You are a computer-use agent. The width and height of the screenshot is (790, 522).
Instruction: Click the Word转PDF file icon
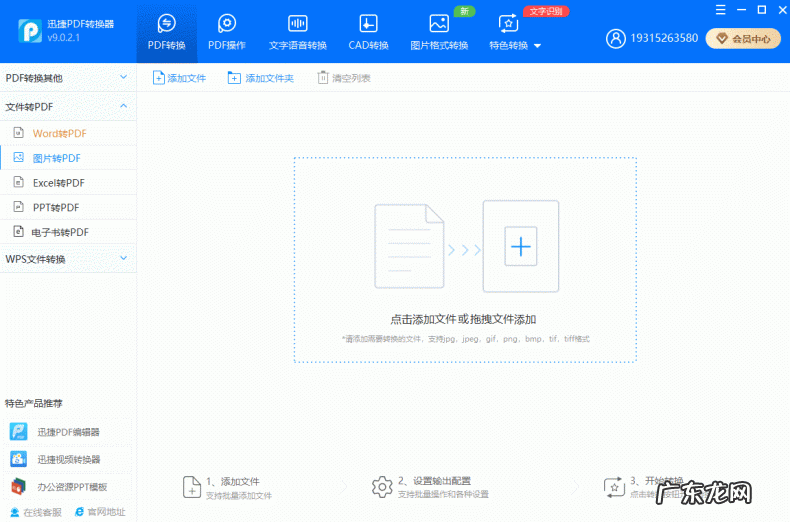tap(19, 133)
